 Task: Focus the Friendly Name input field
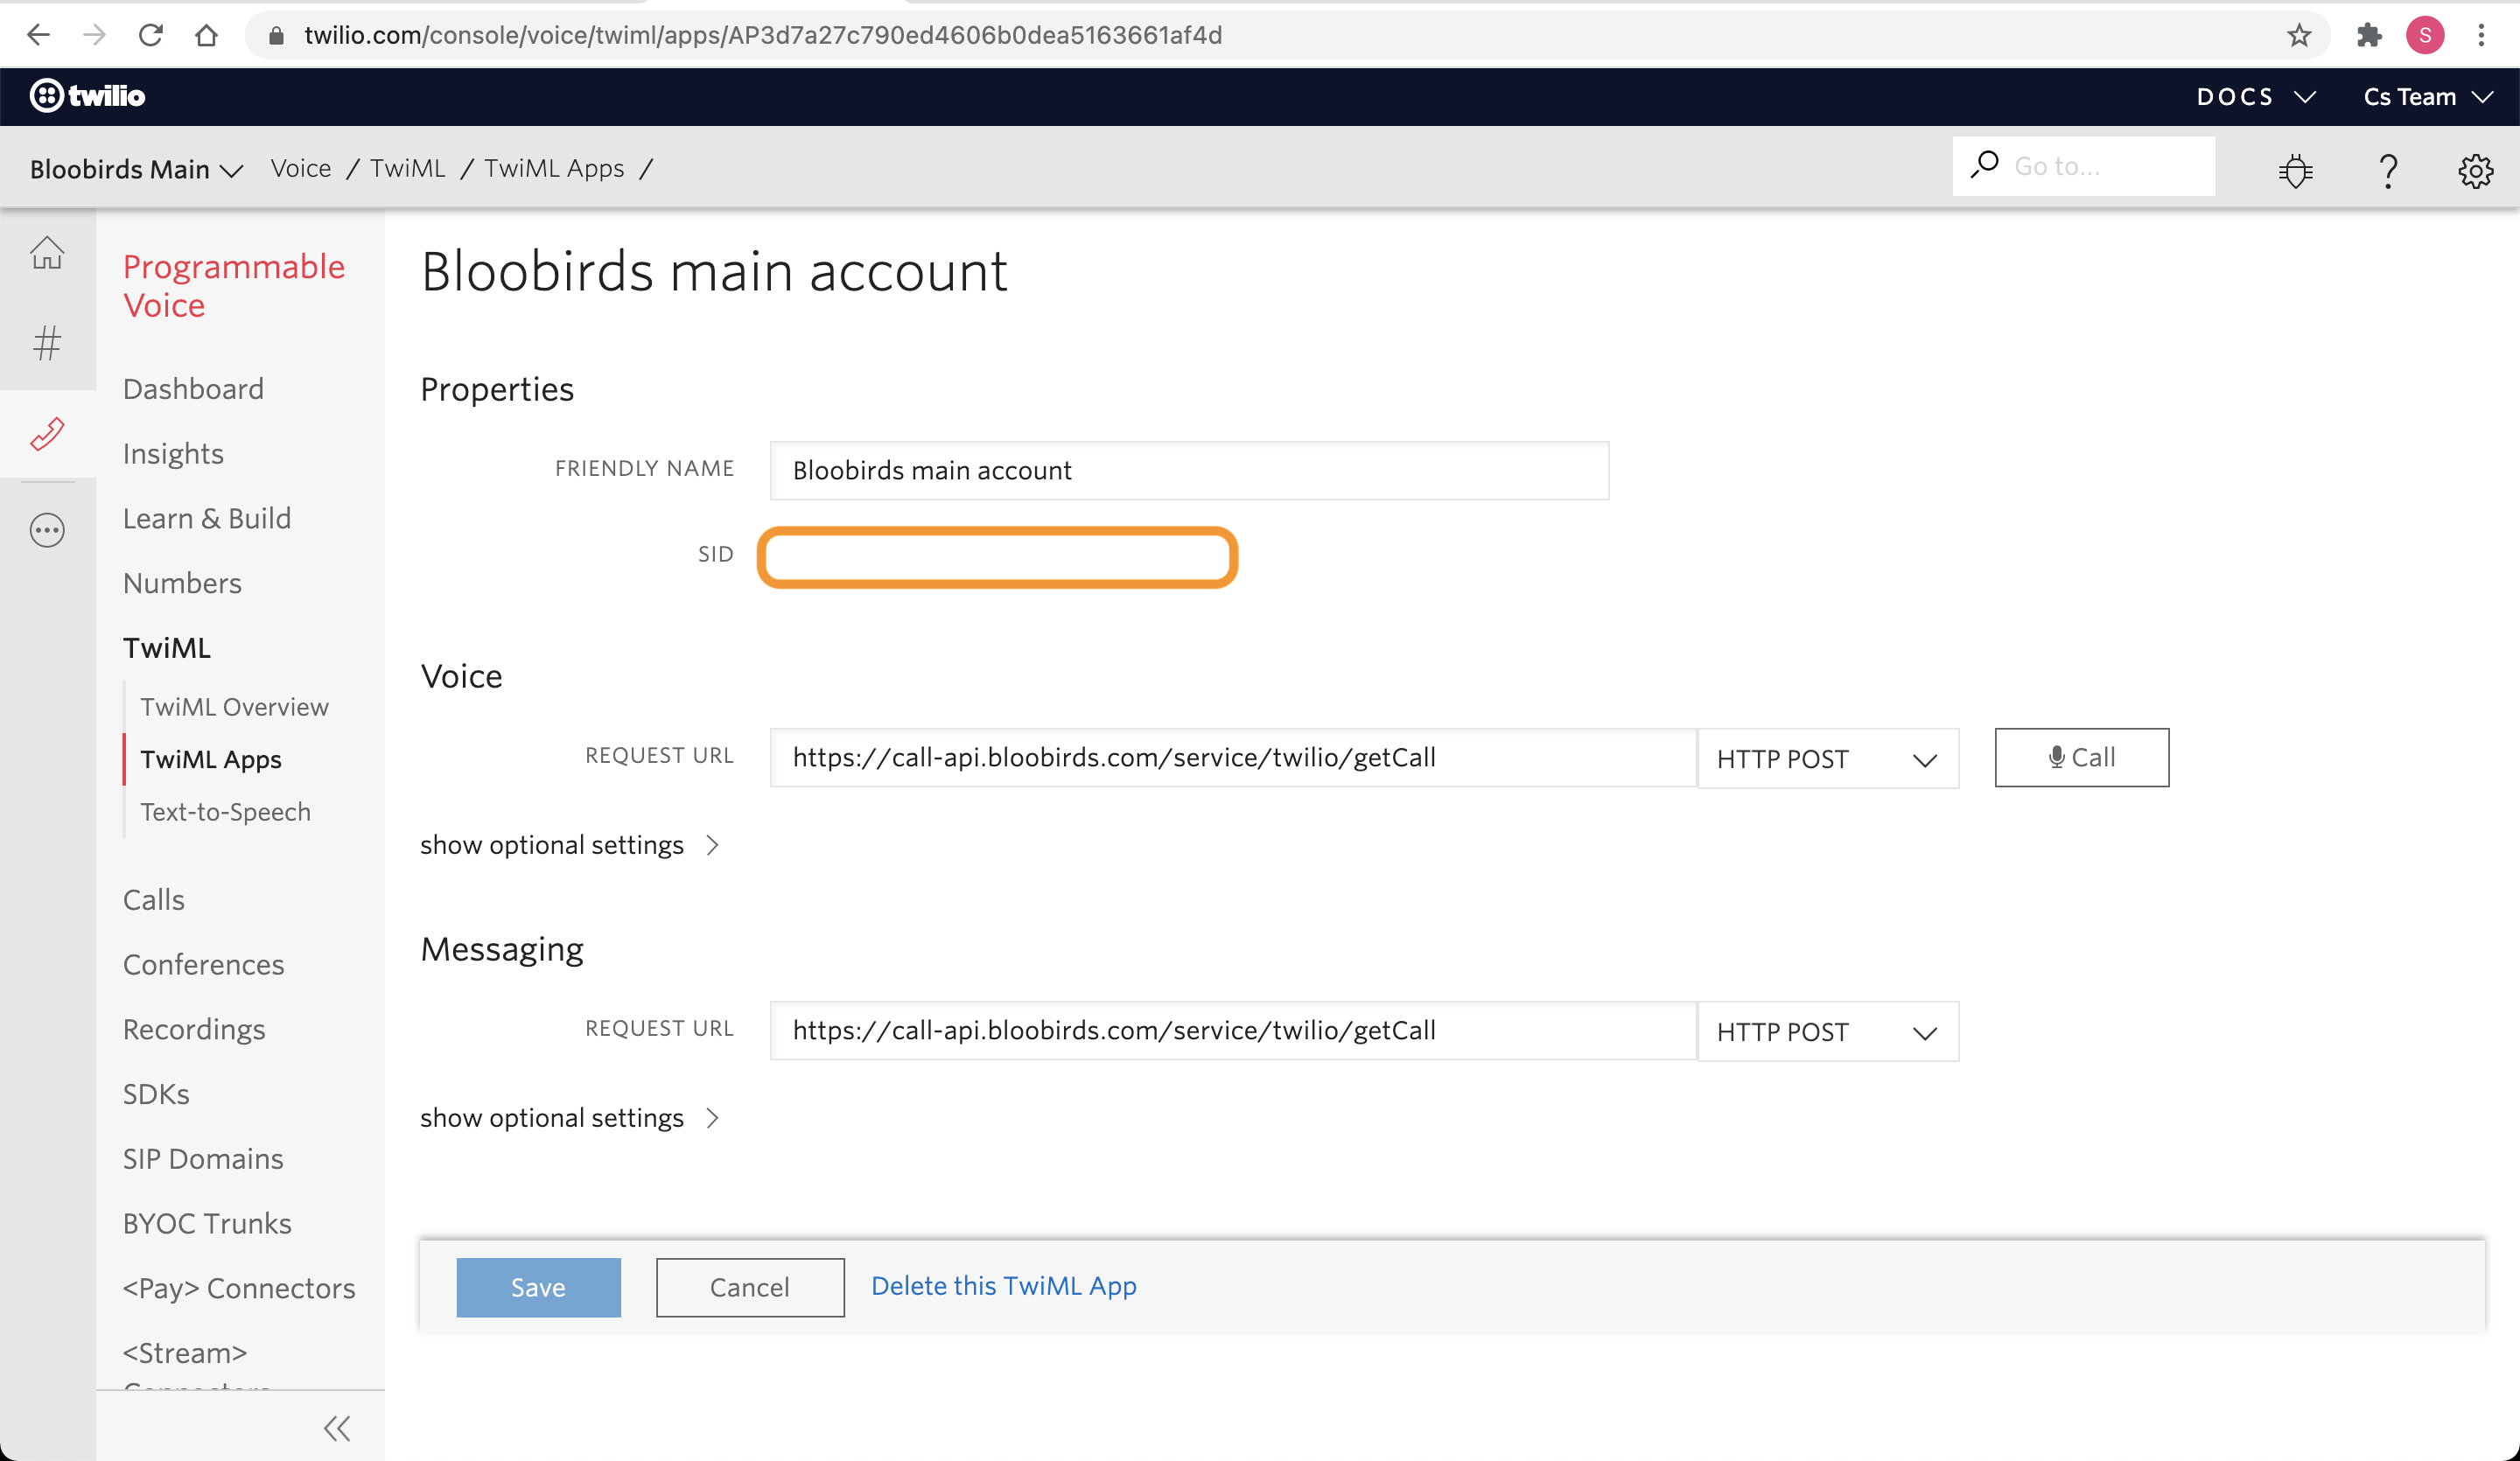(x=1189, y=470)
